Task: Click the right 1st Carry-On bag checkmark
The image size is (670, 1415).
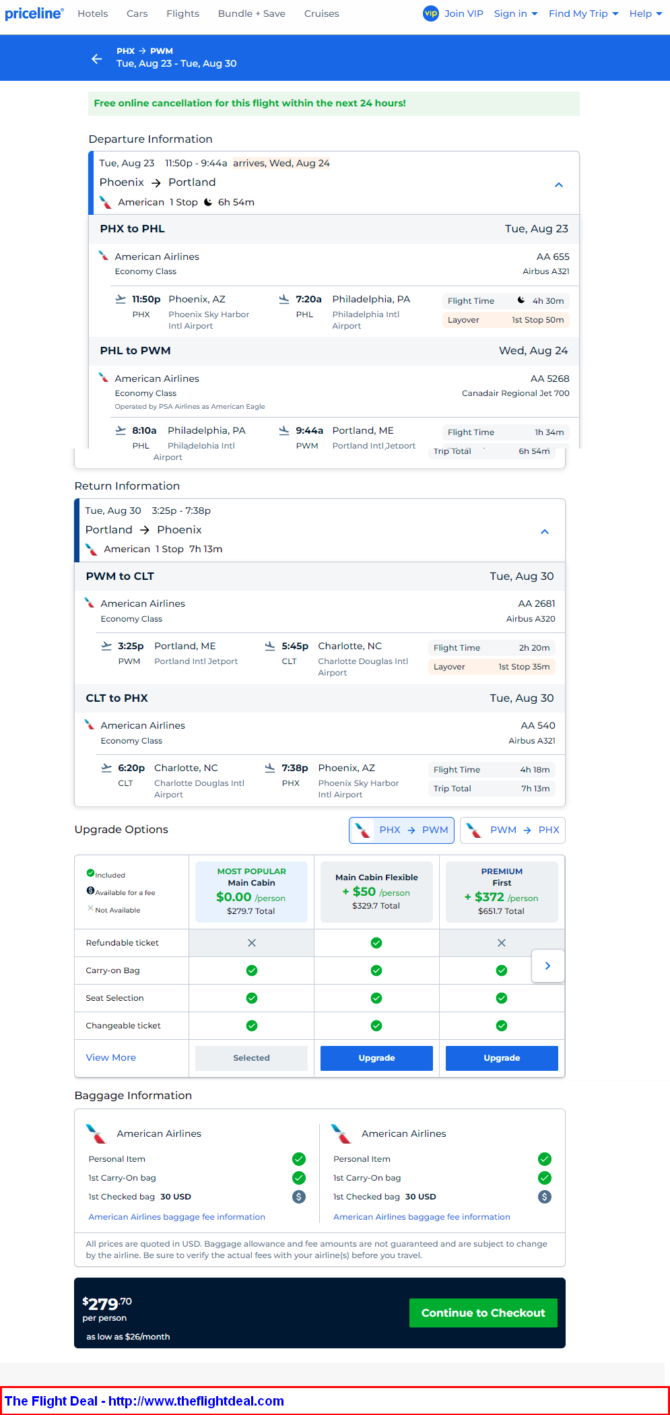Action: click(x=544, y=1178)
